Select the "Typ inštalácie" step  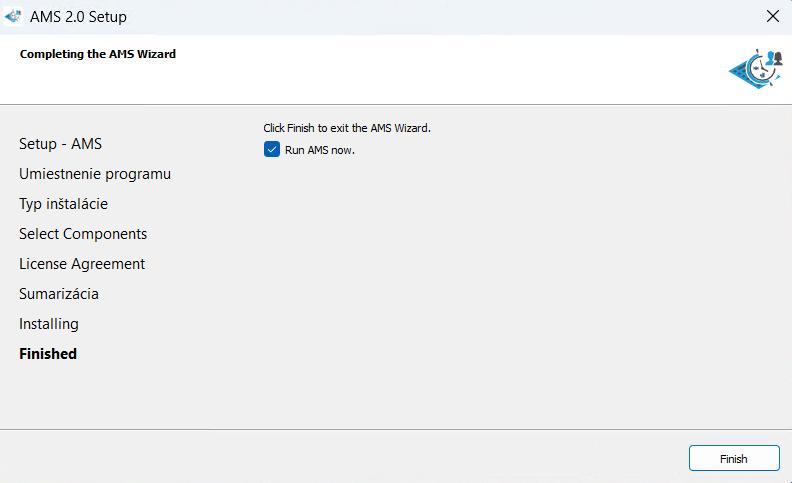[x=63, y=204]
